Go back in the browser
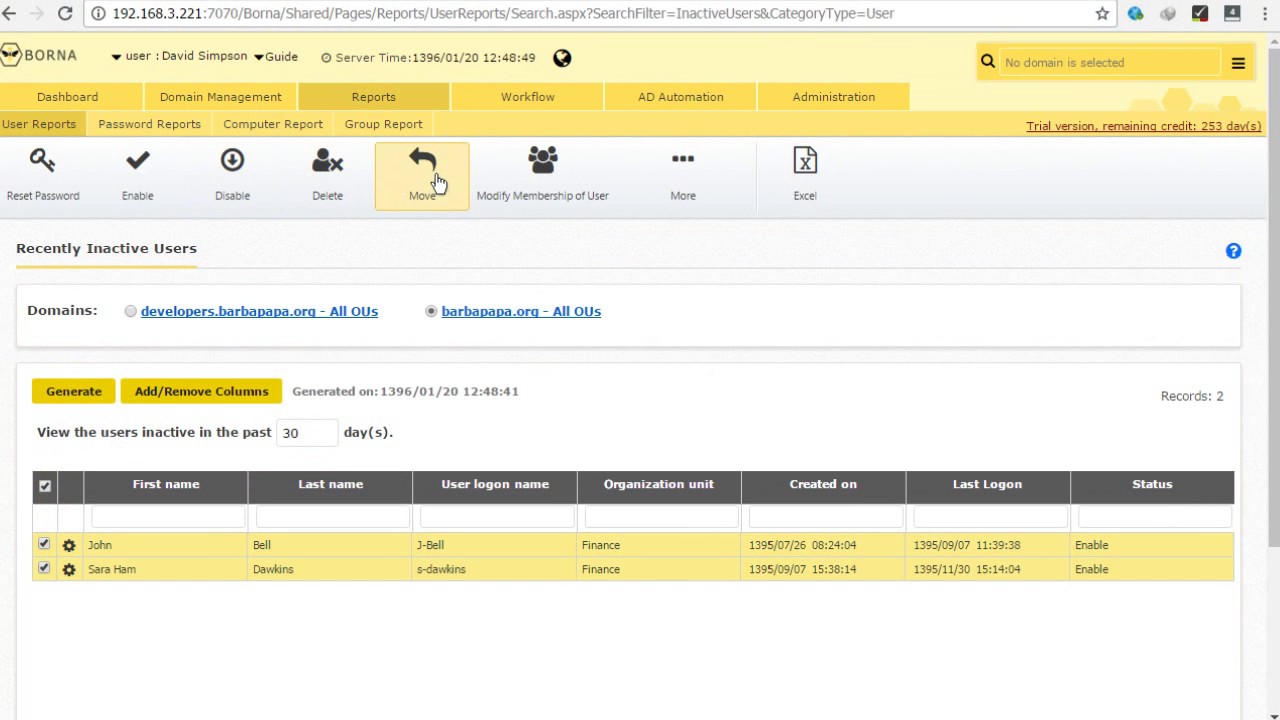This screenshot has height=720, width=1280. click(x=9, y=14)
